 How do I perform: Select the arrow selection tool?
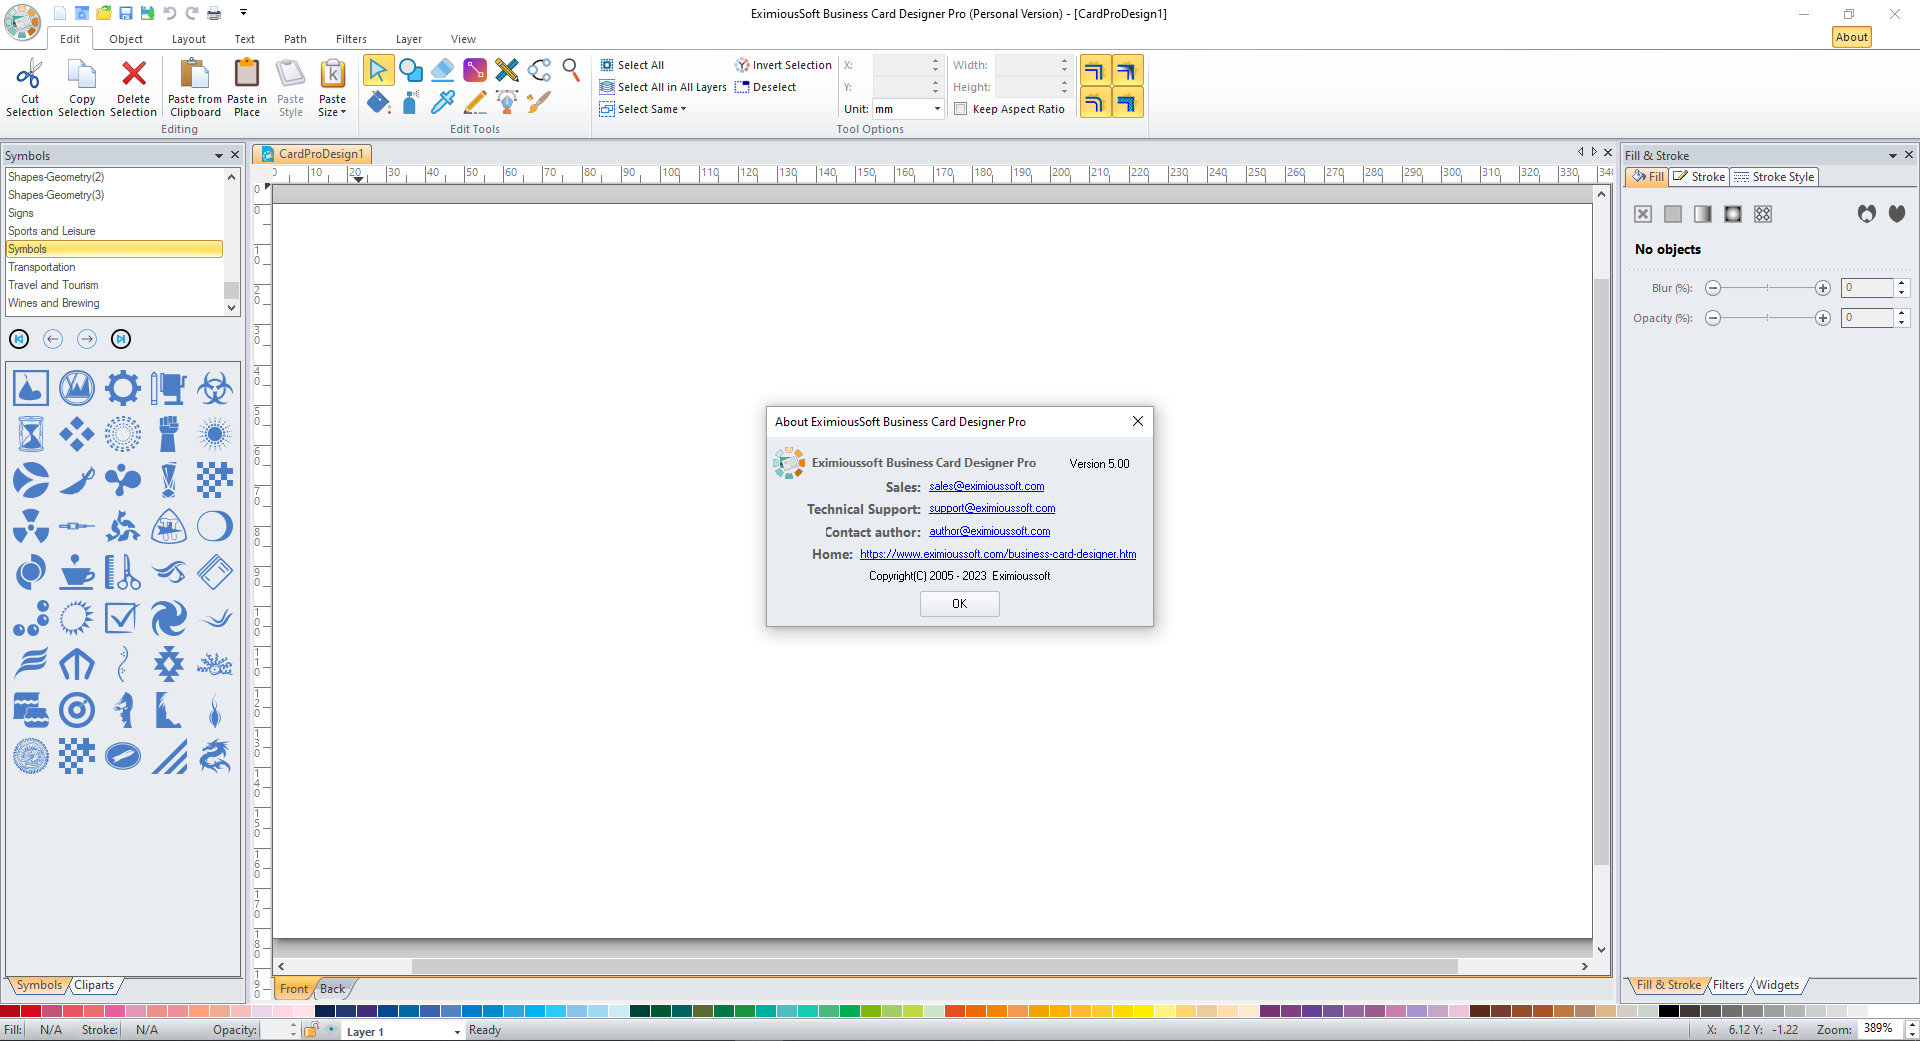378,70
